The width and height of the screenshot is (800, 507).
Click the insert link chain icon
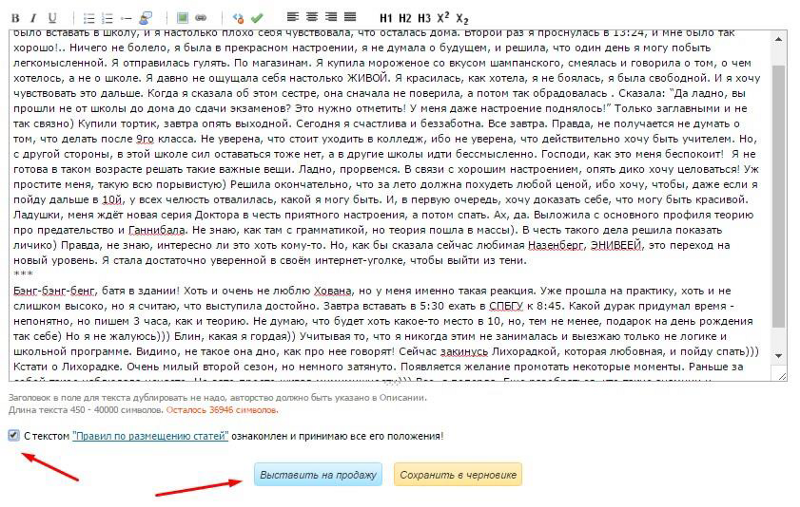click(x=201, y=18)
